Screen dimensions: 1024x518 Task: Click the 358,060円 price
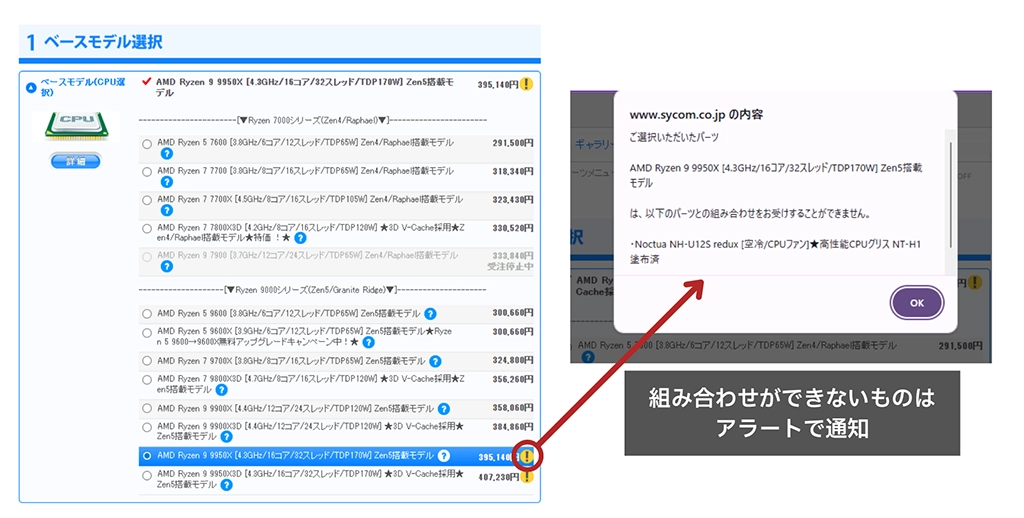pyautogui.click(x=513, y=408)
